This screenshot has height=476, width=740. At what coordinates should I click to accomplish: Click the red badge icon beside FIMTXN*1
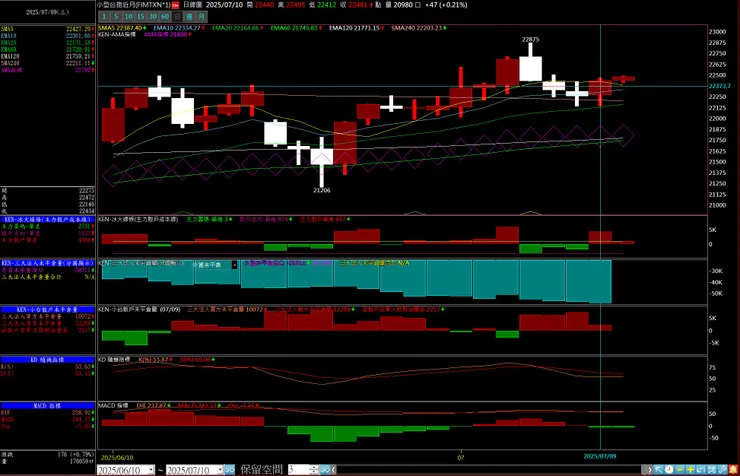175,5
